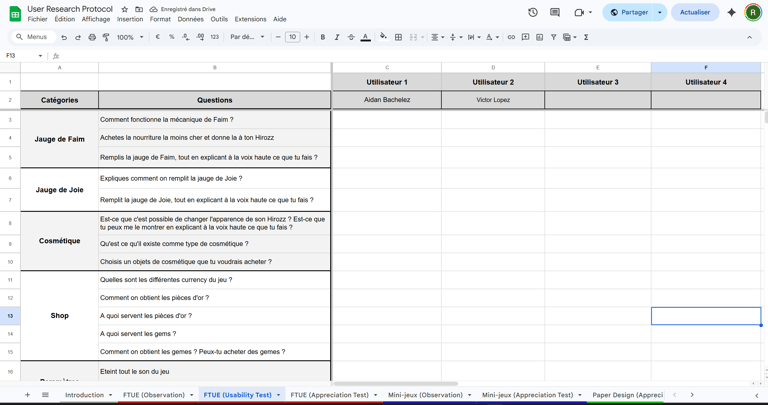Apply italic formatting
Viewport: 768px width, 405px height.
tap(337, 37)
